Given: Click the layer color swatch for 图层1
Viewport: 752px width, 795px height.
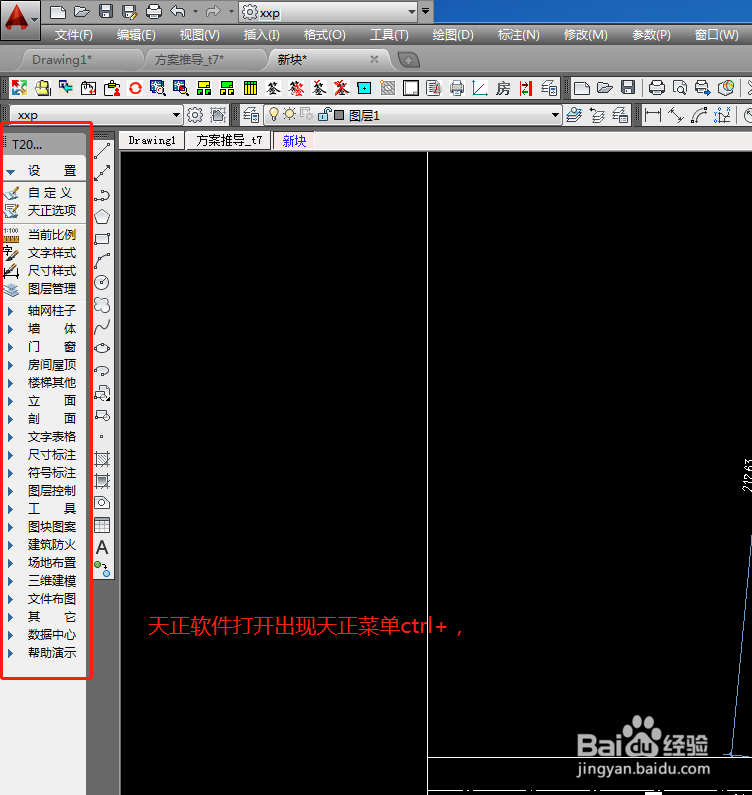Looking at the screenshot, I should 339,115.
